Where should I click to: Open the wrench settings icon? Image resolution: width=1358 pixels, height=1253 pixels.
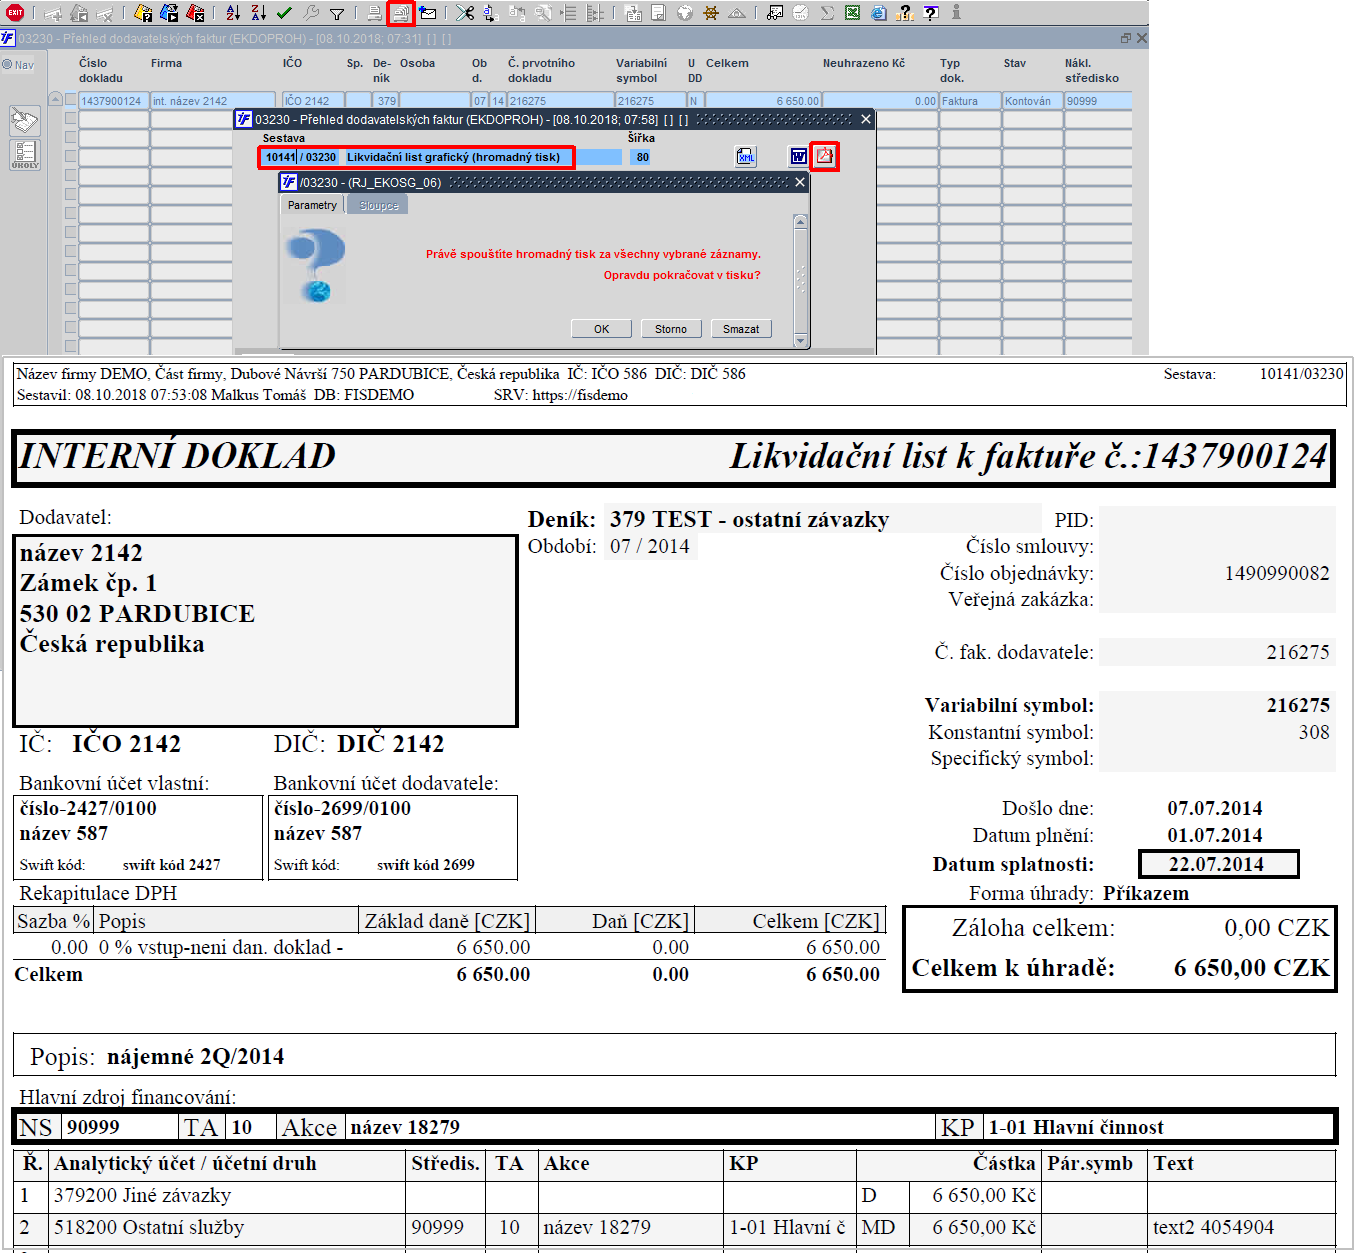tap(311, 13)
